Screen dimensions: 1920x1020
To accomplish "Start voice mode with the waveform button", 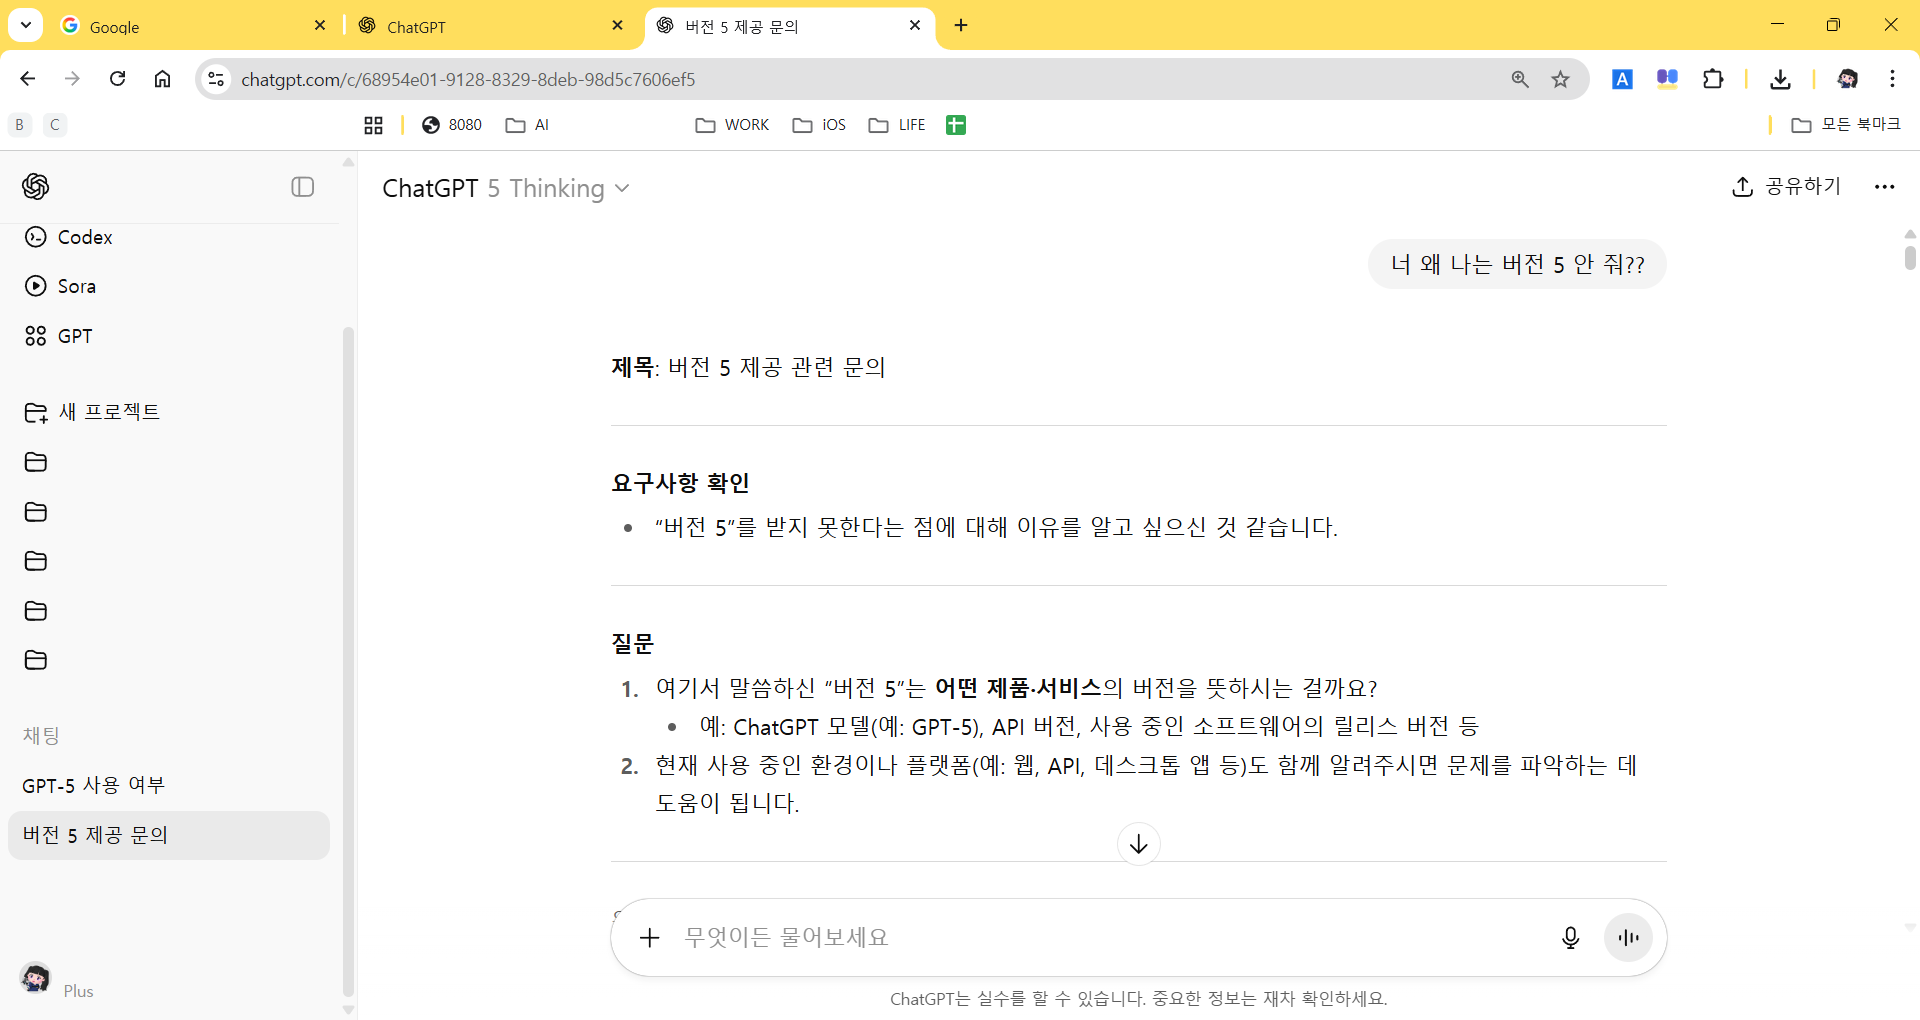I will click(1628, 937).
